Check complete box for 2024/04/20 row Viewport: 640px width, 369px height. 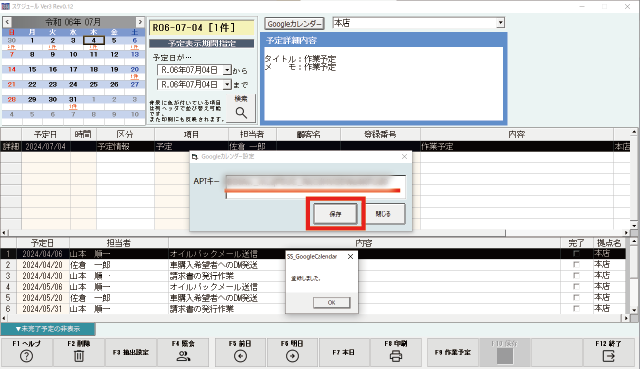[x=576, y=265]
